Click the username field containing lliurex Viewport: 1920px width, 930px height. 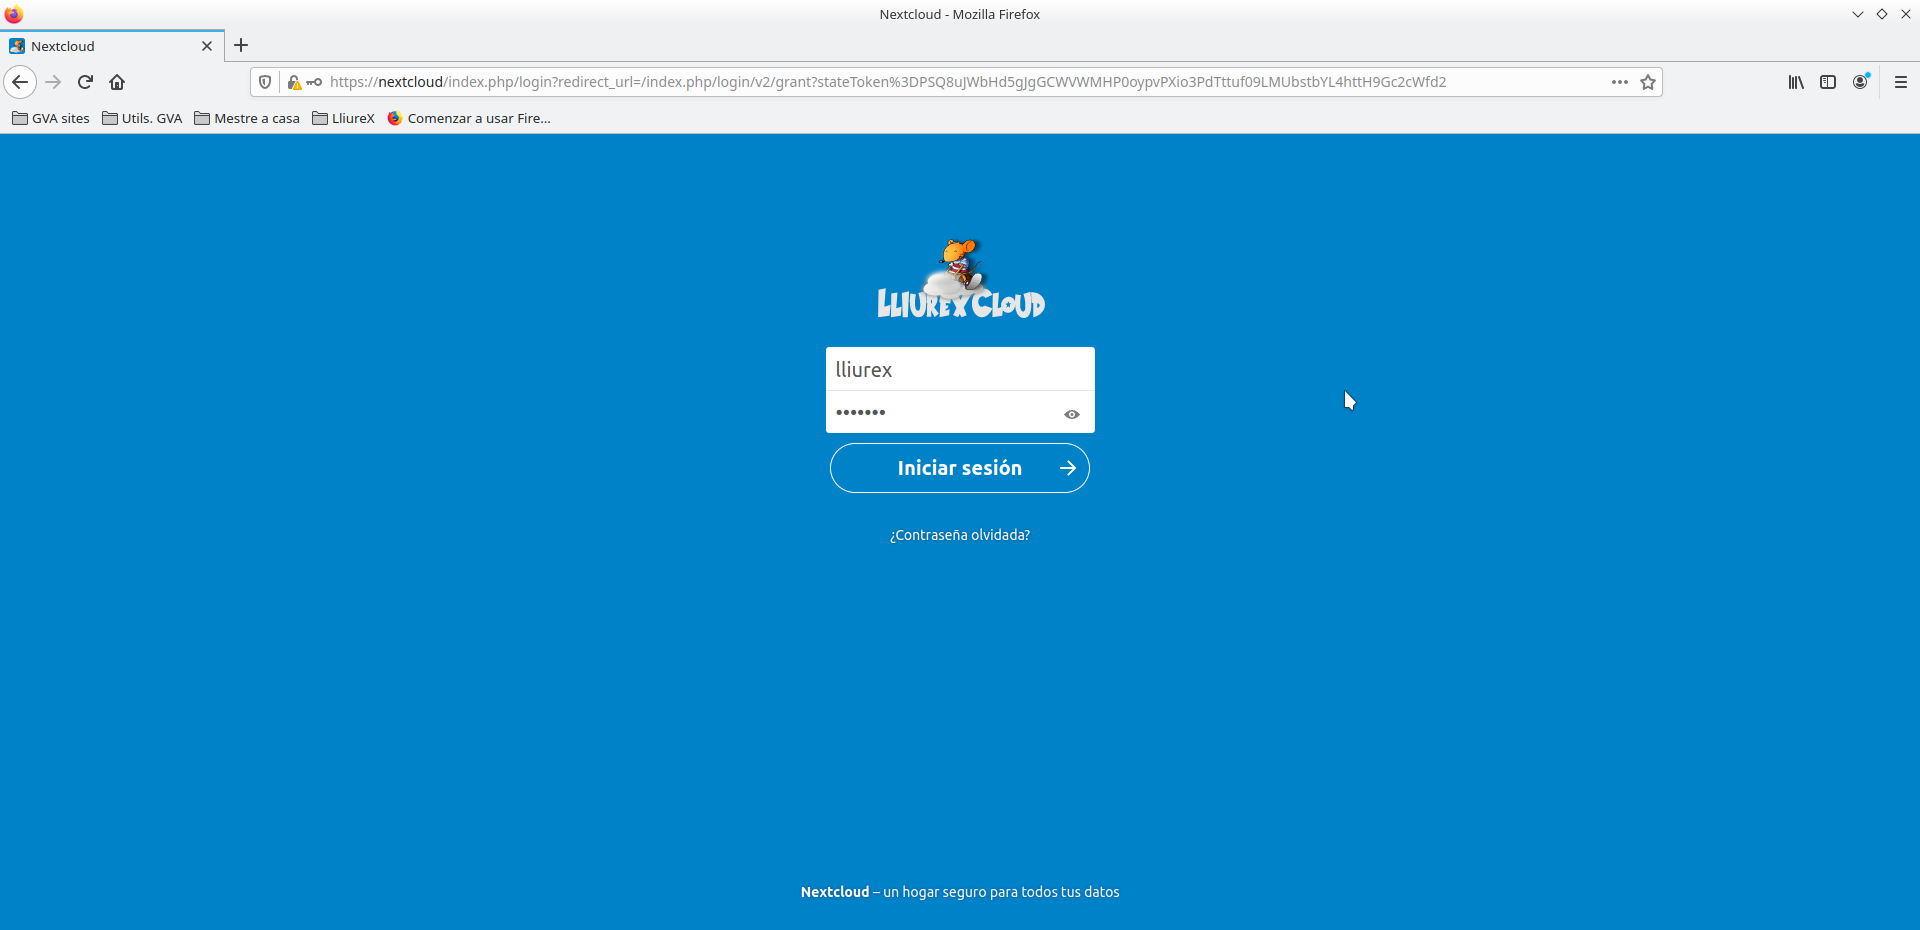click(959, 370)
